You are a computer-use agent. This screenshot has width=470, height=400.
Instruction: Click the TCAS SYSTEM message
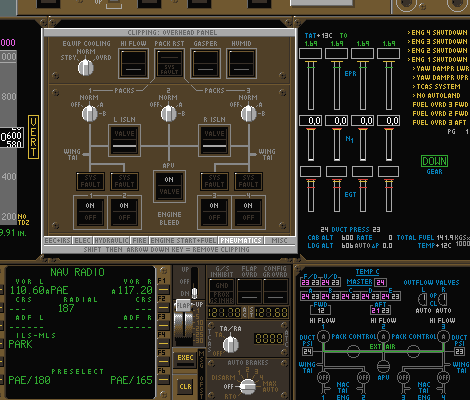tap(436, 87)
